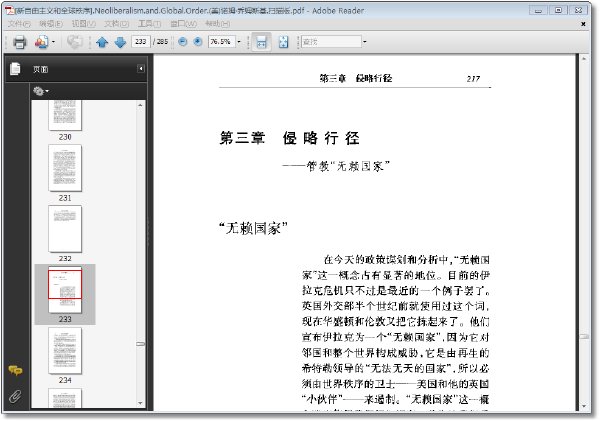This screenshot has width=600, height=422.
Task: Select the fit one full page icon
Action: (x=284, y=42)
